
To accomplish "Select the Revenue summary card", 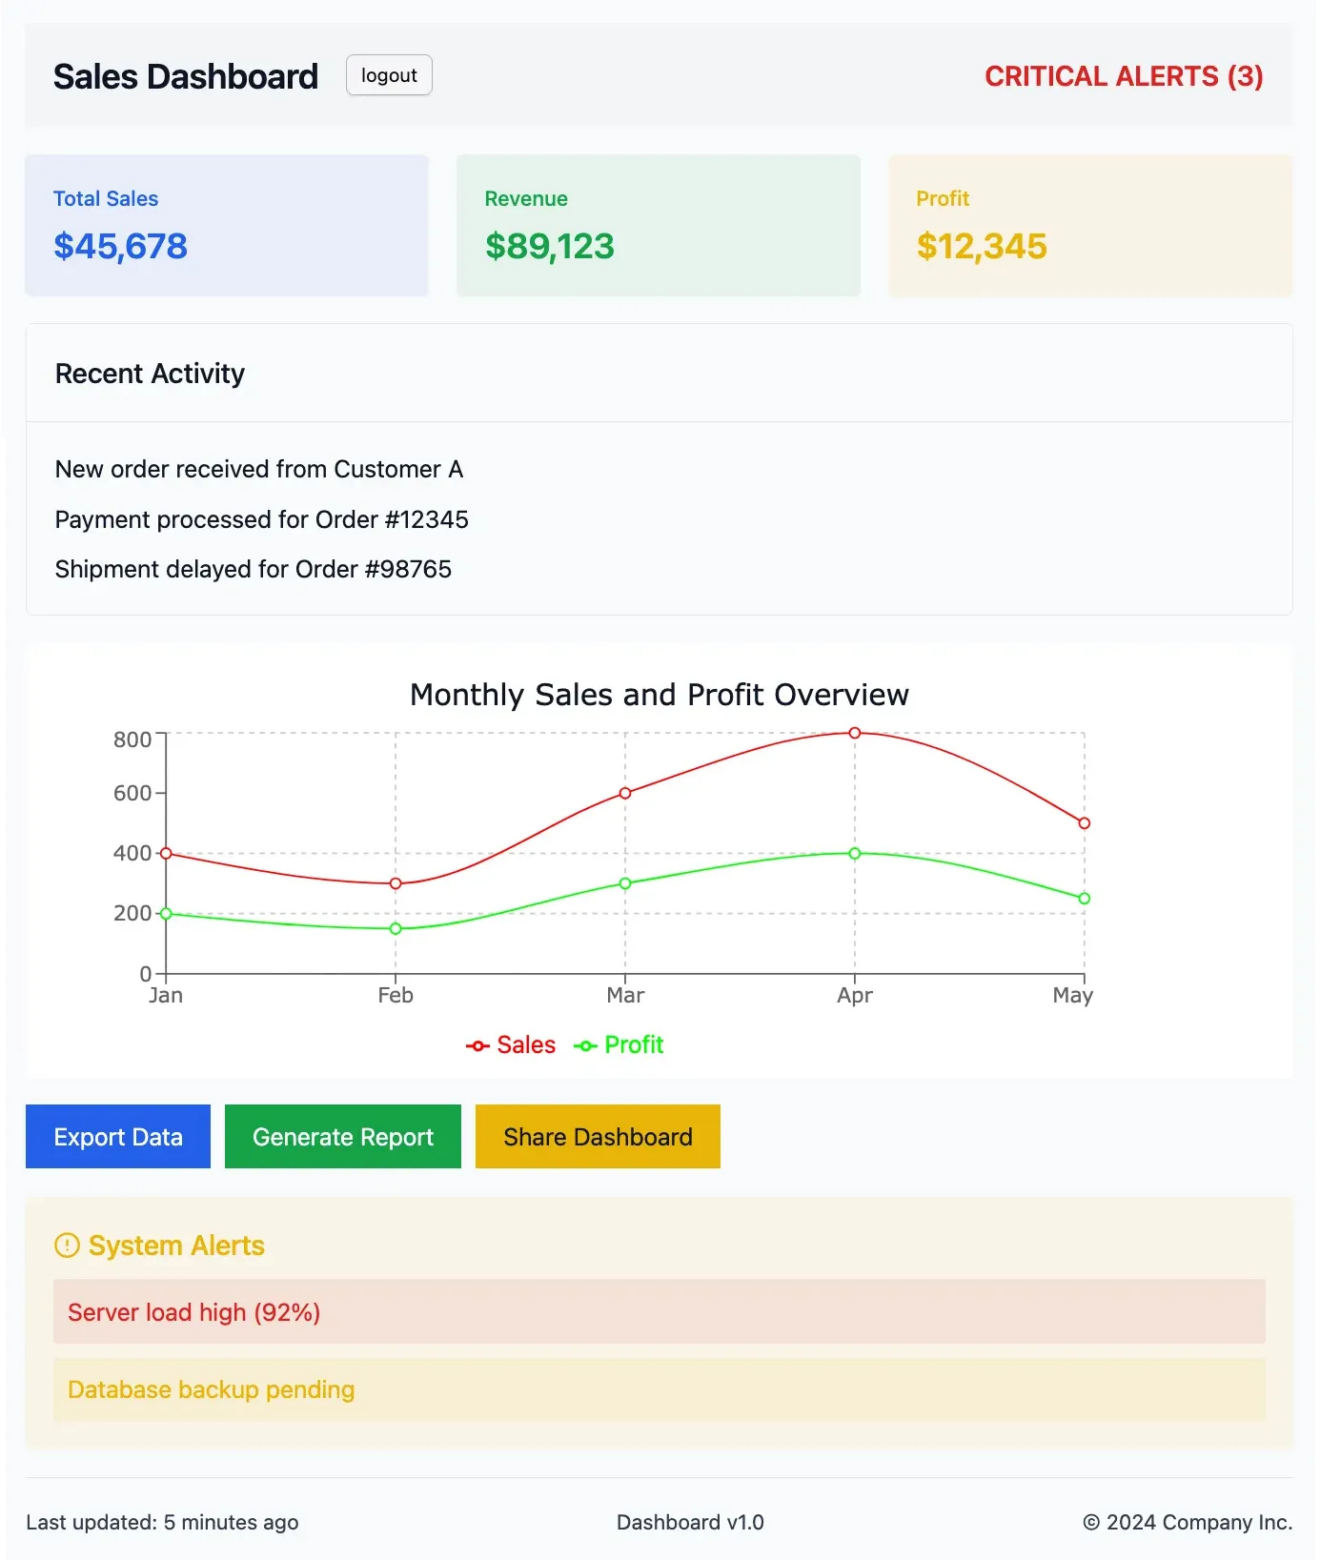I will point(658,225).
